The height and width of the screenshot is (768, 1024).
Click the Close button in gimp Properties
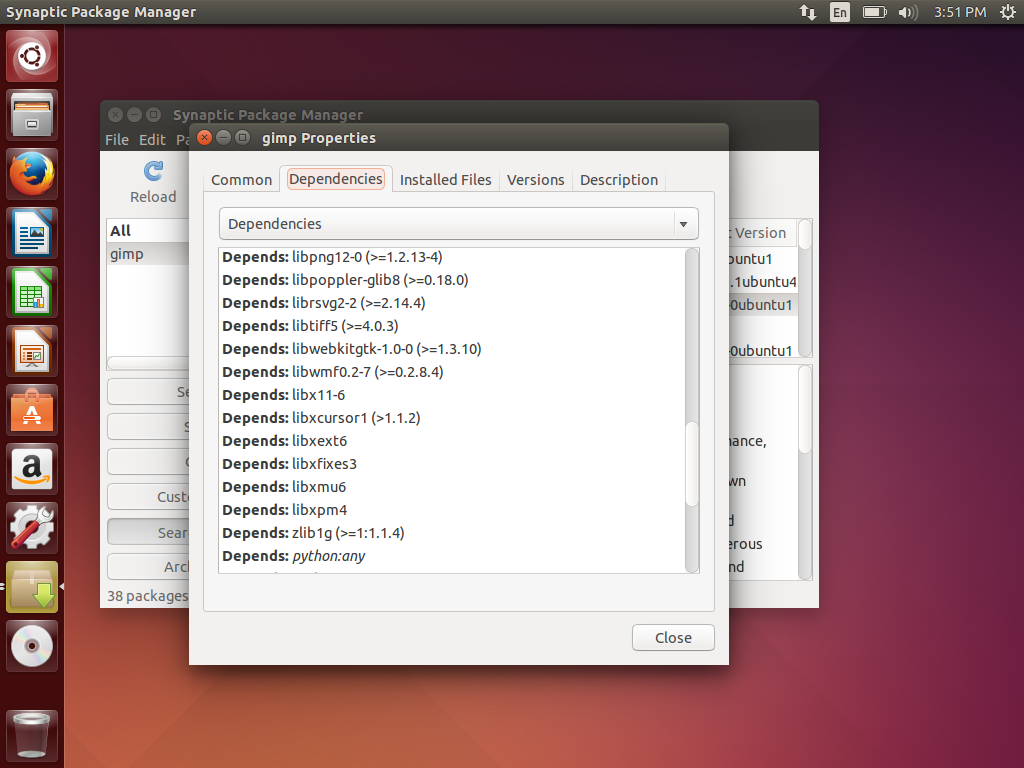tap(673, 637)
